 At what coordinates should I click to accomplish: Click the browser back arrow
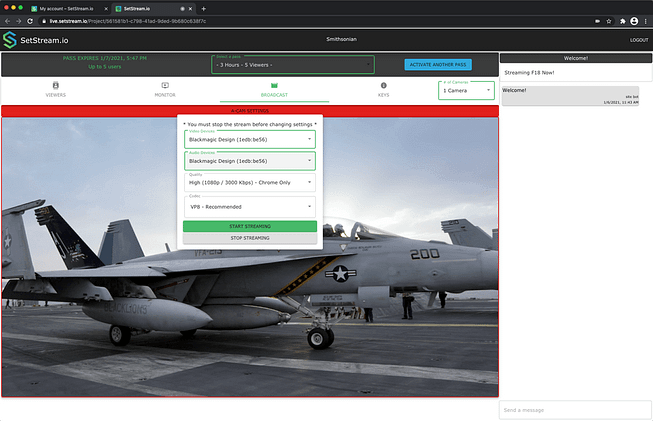click(7, 21)
